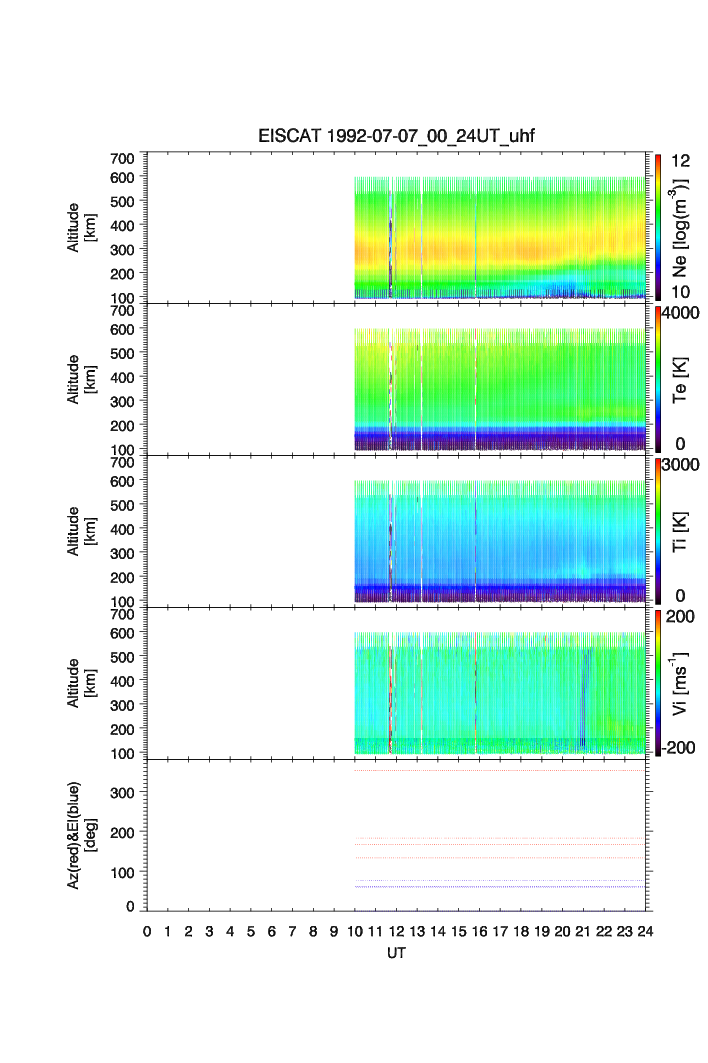Click the Te color bar maximum value 4000
Screen dimensions: 708x1063
tap(680, 313)
